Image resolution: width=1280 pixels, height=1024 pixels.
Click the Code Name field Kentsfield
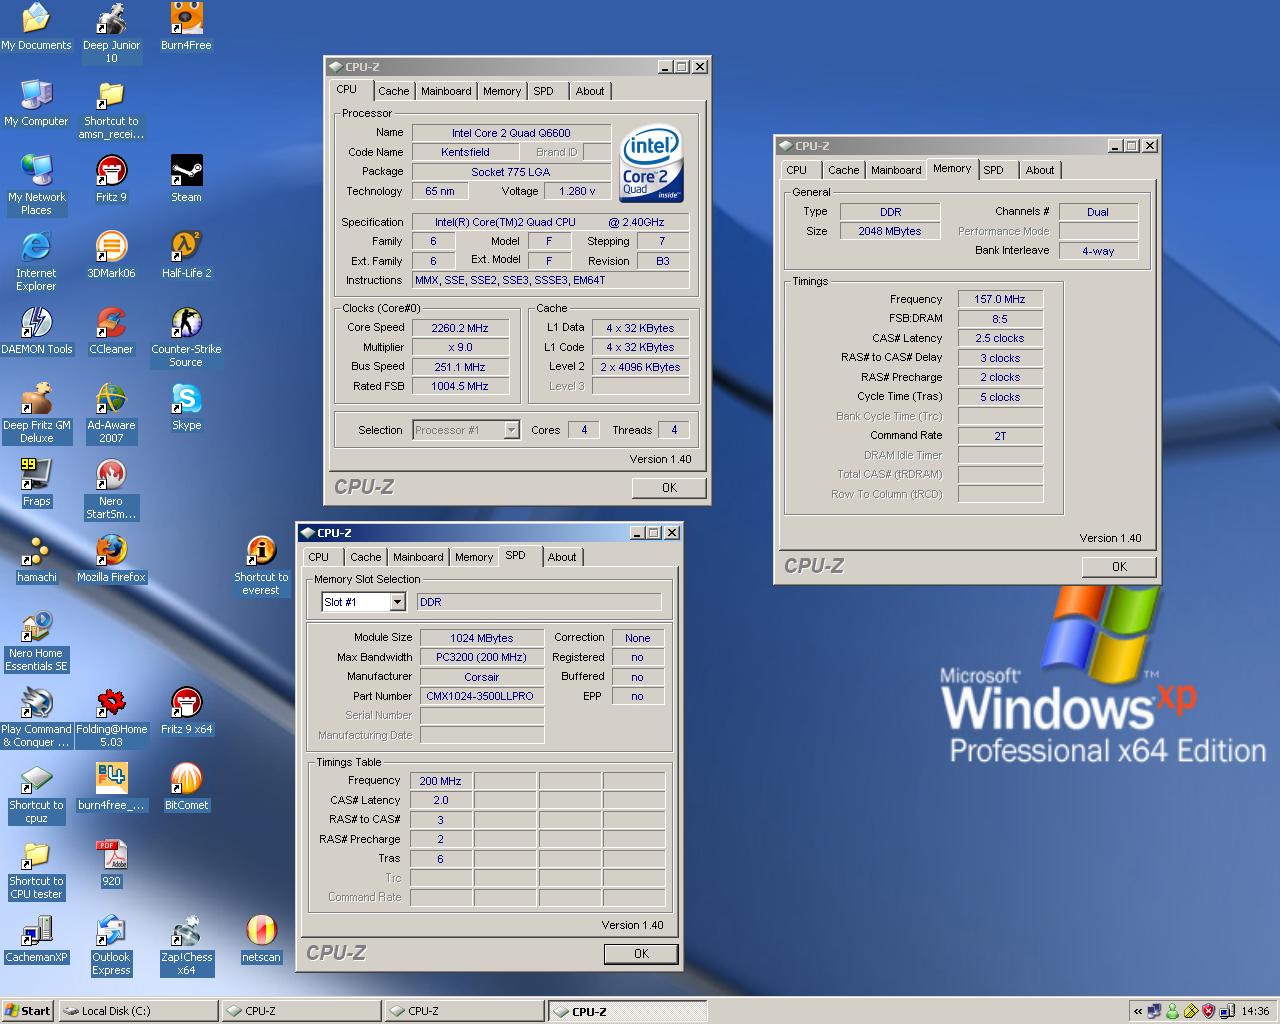pos(465,152)
